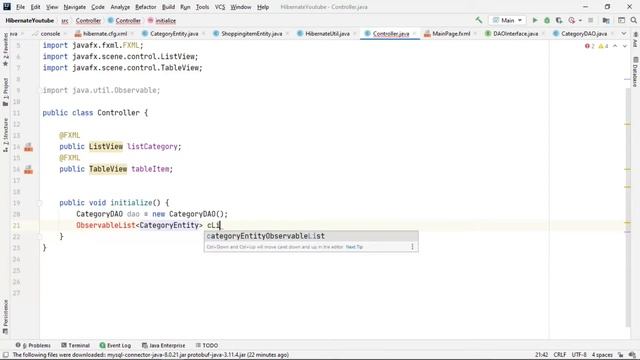Collapse the imports fold marker at line 9
This screenshot has width=640, height=360.
pos(41,90)
